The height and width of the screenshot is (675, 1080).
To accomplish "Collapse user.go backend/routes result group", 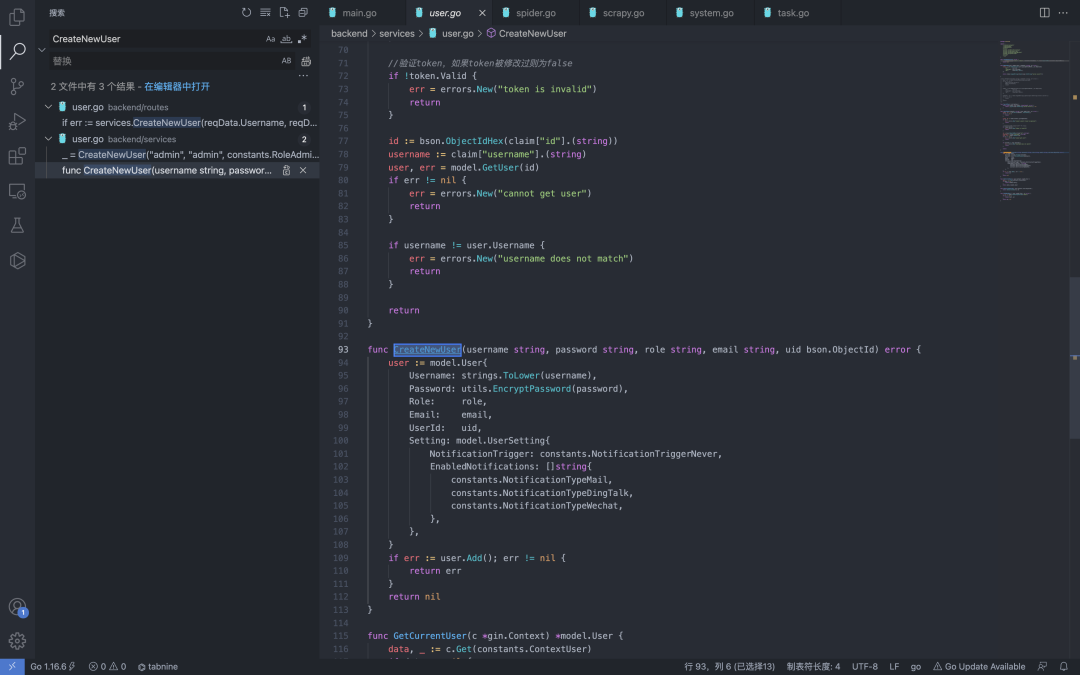I will [48, 107].
